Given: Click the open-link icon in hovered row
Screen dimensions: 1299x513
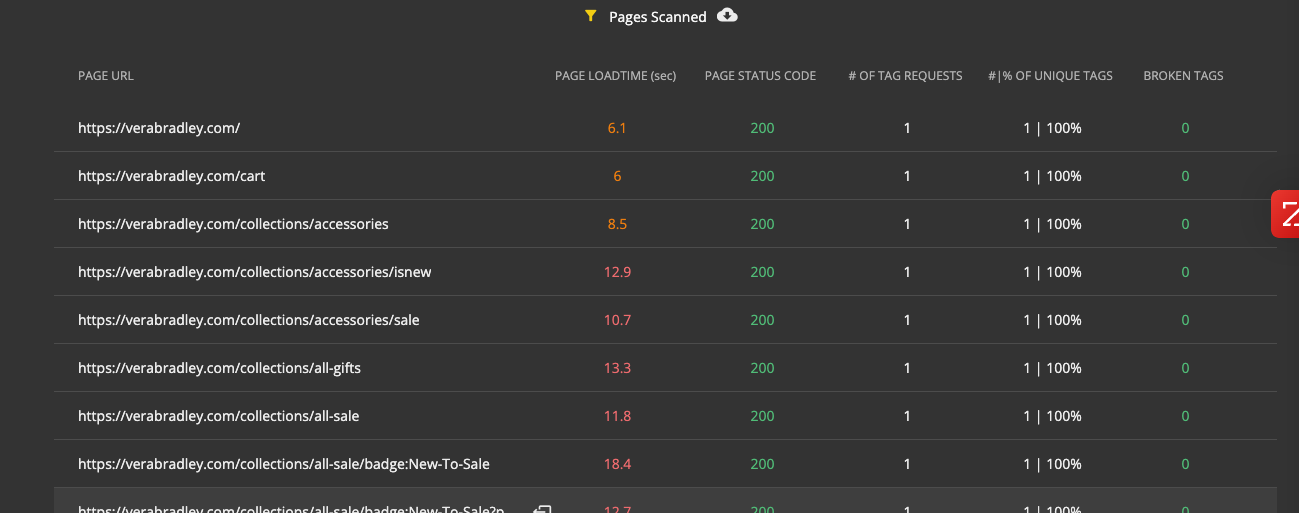Looking at the screenshot, I should (542, 509).
